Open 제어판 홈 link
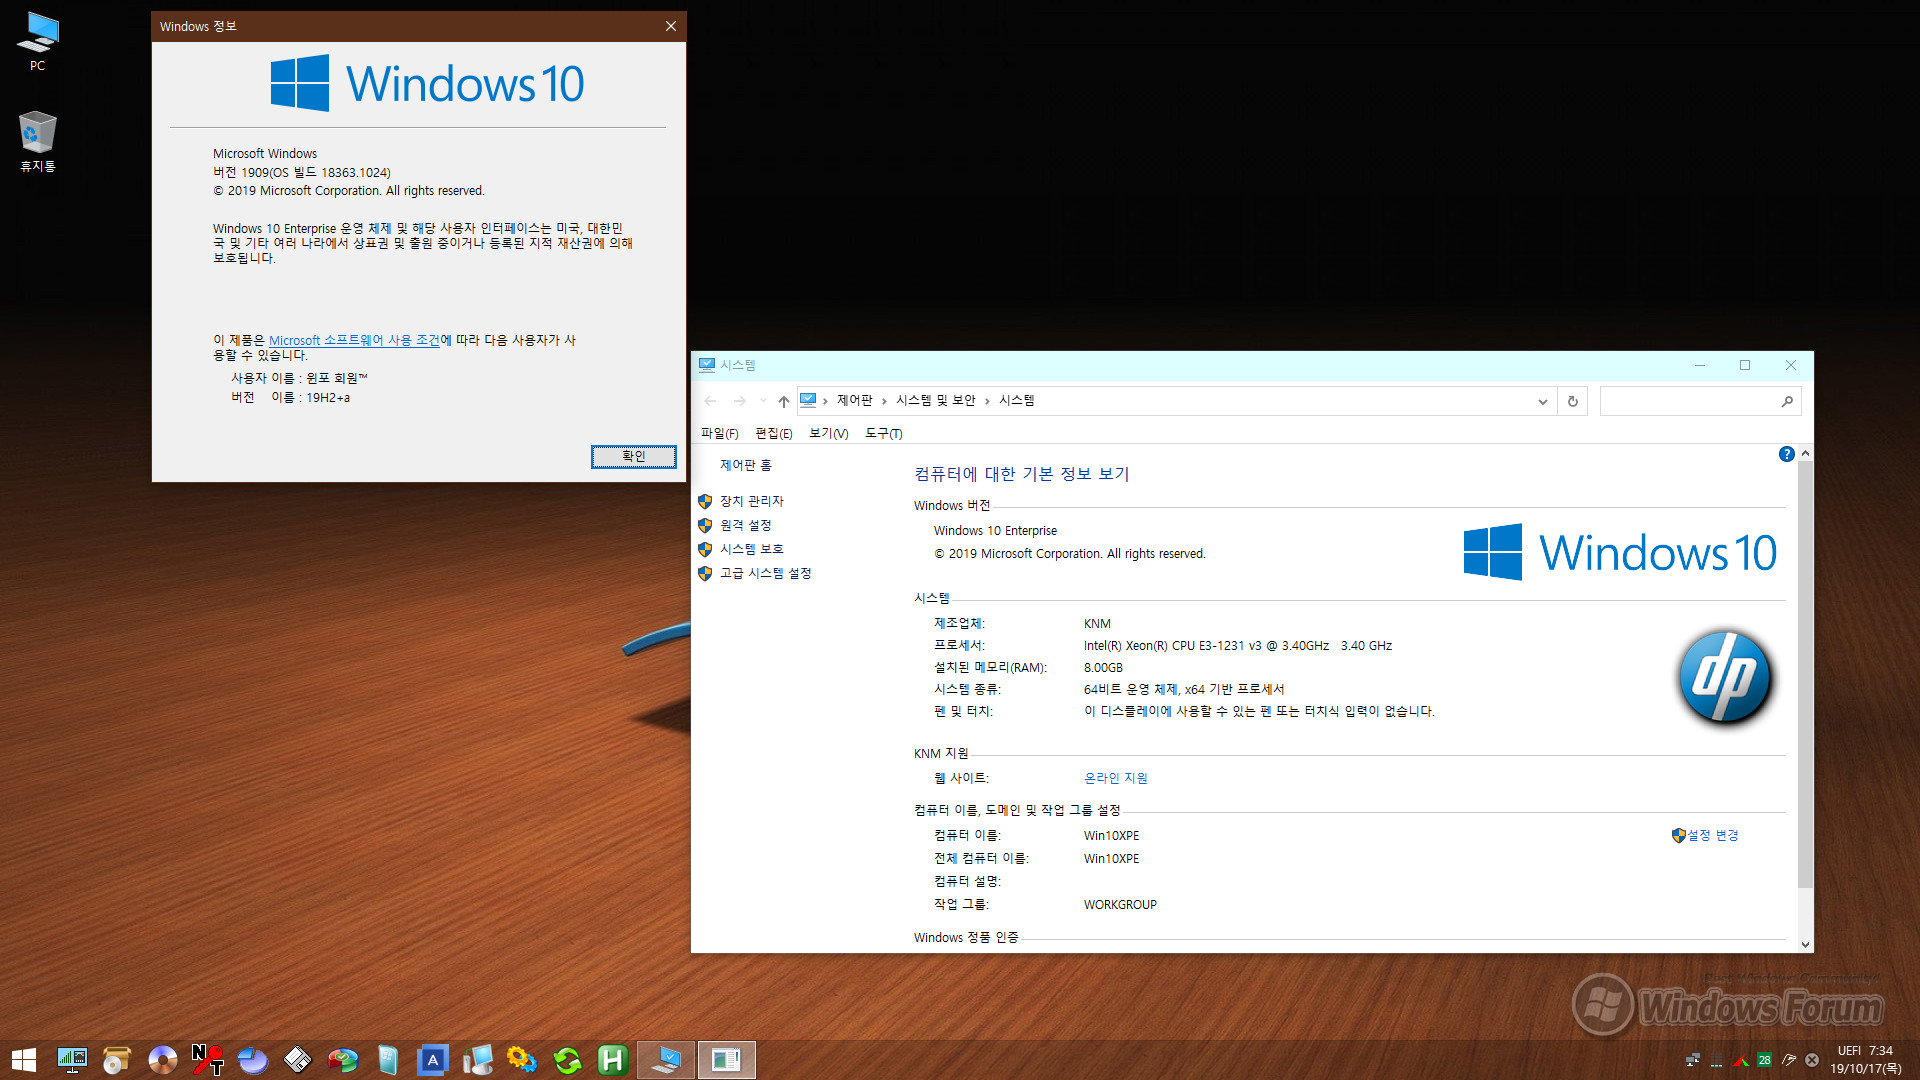 click(746, 465)
